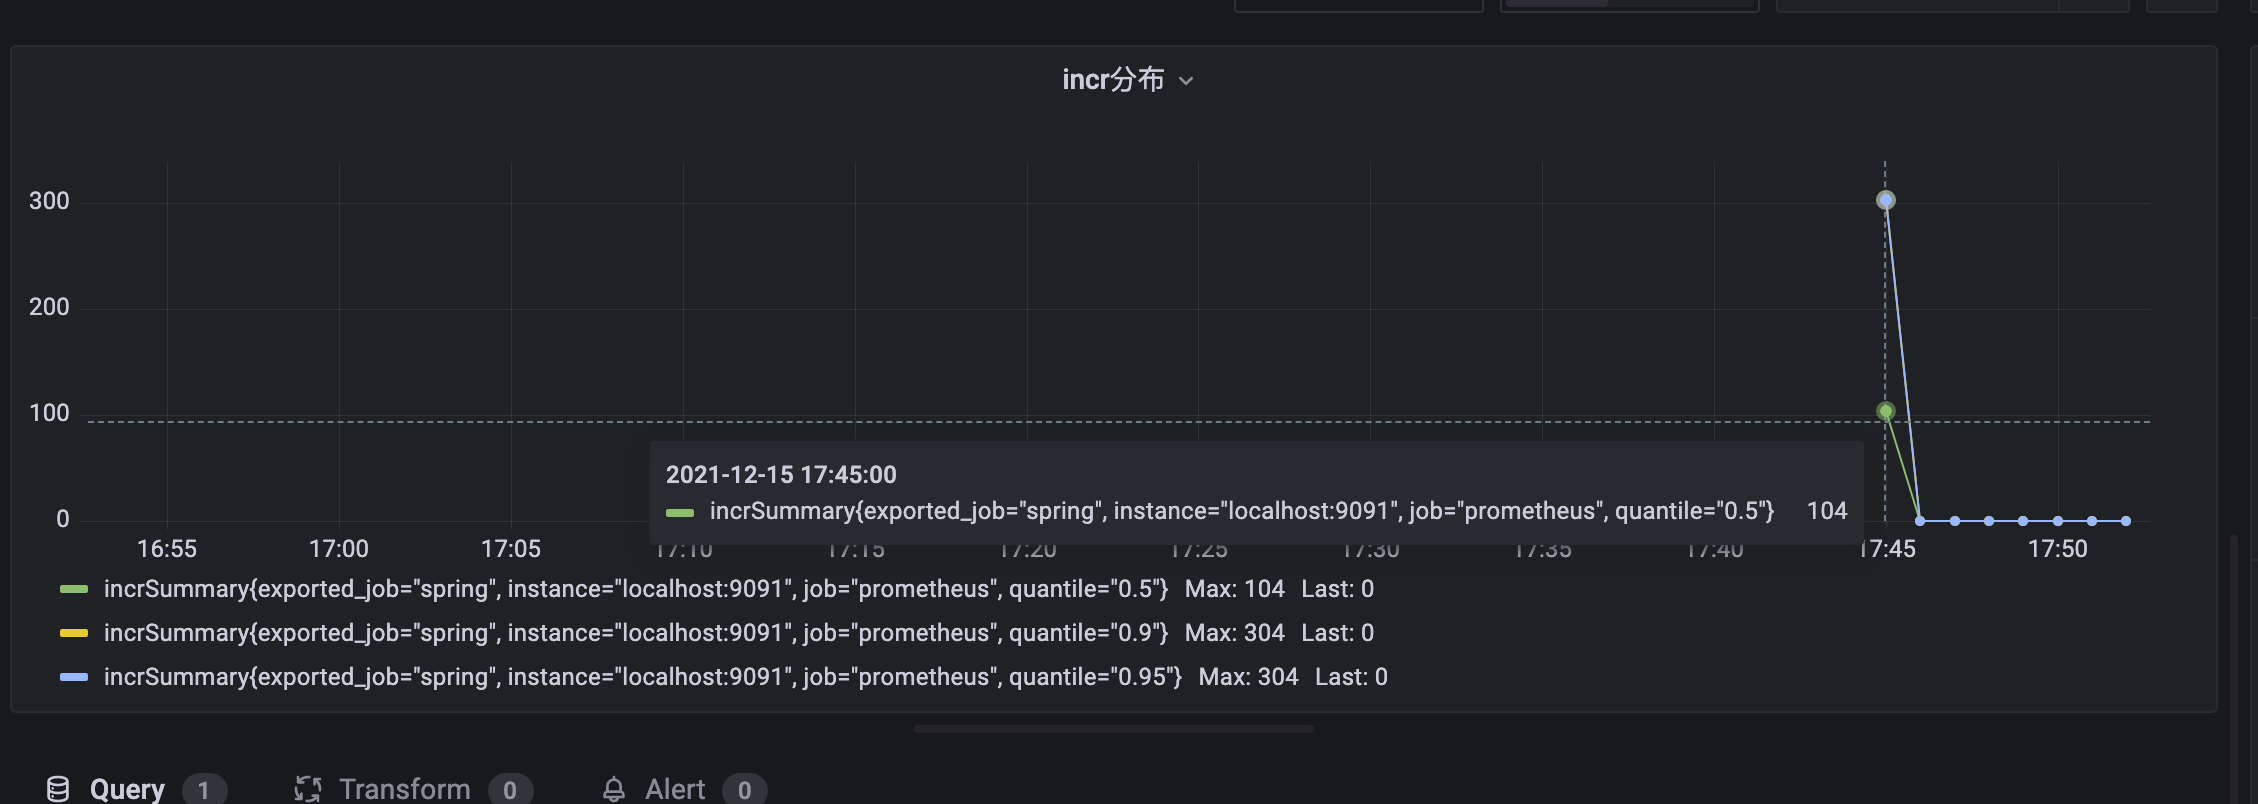
Task: Click the Alert bell icon
Action: tap(614, 789)
